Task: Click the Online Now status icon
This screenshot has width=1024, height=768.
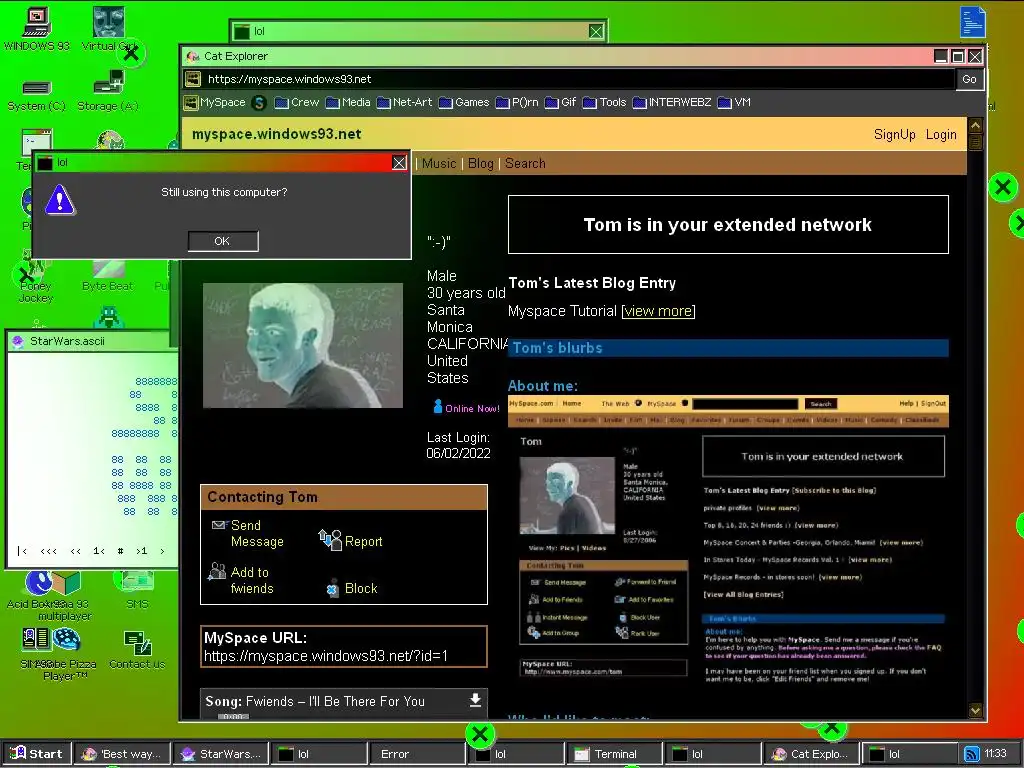Action: pos(438,406)
